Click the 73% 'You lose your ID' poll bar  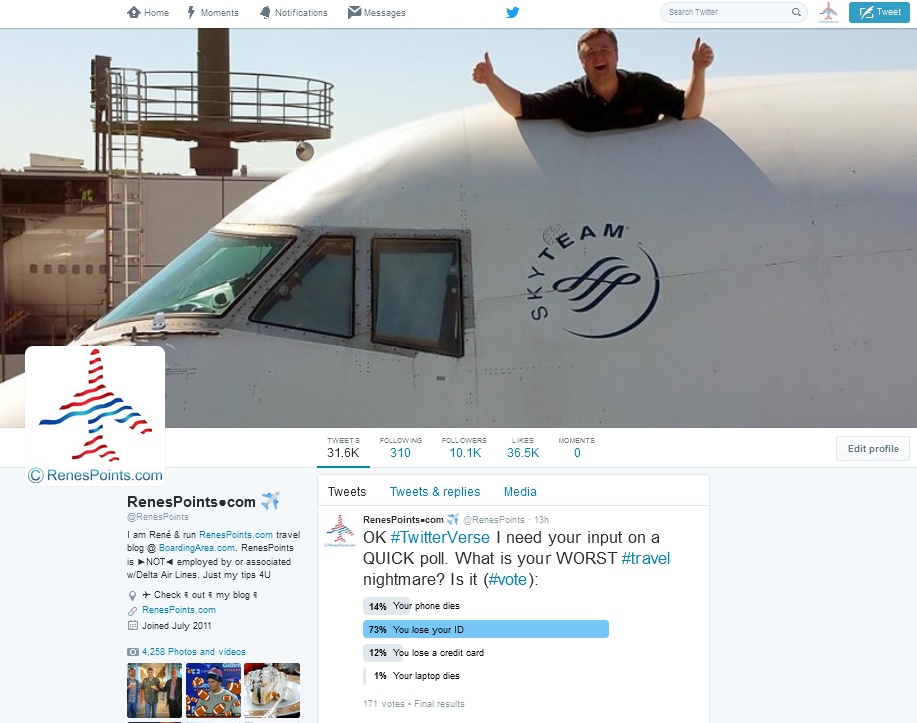pos(486,629)
